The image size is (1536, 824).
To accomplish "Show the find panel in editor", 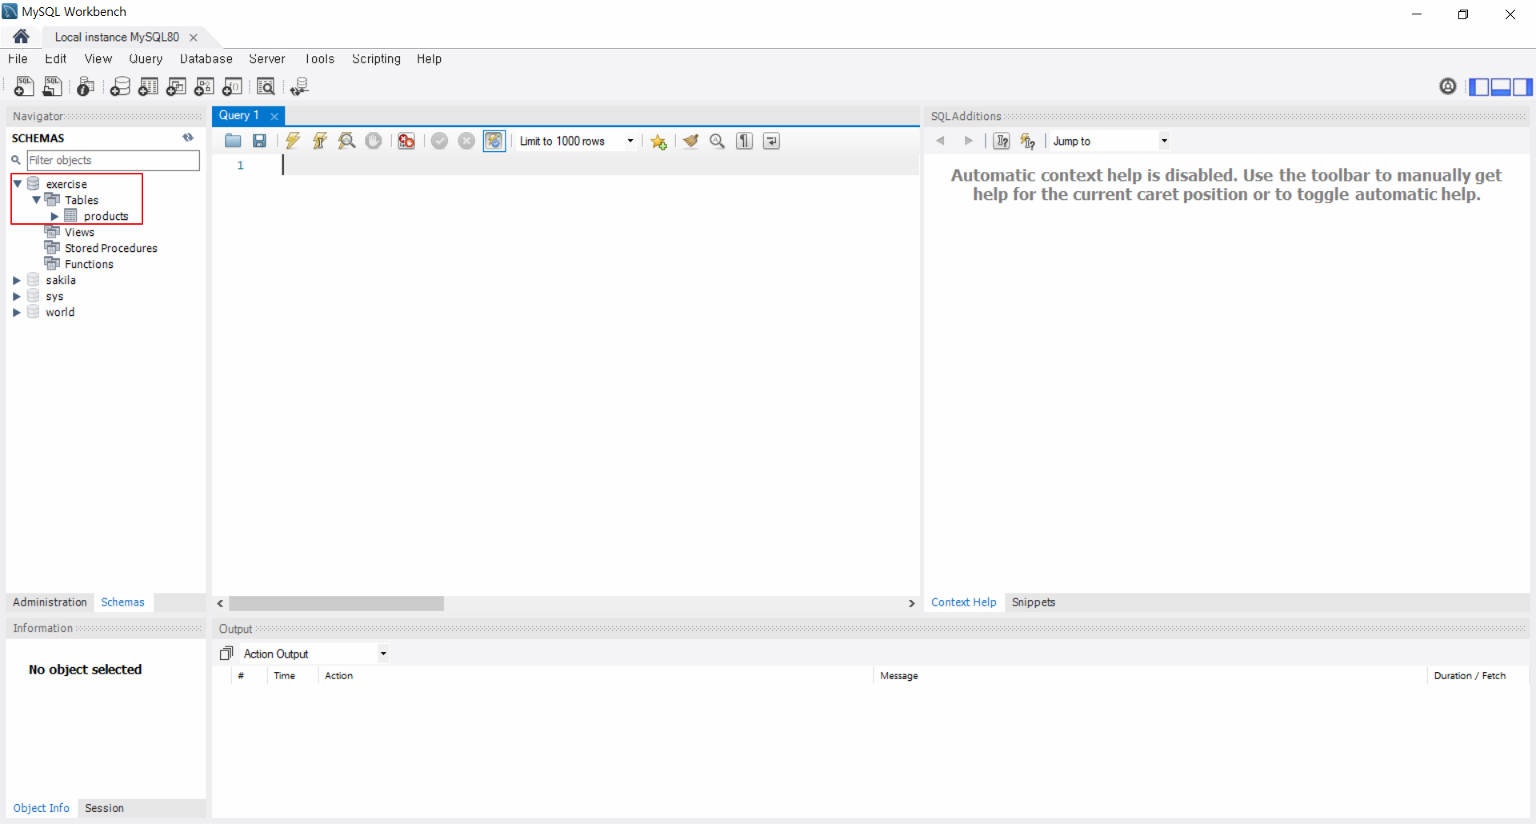I will pos(717,141).
